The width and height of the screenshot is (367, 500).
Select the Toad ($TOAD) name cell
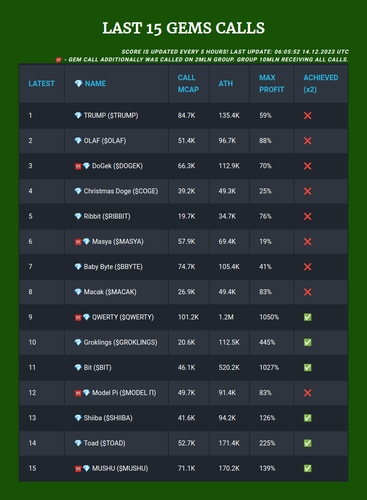(x=116, y=443)
